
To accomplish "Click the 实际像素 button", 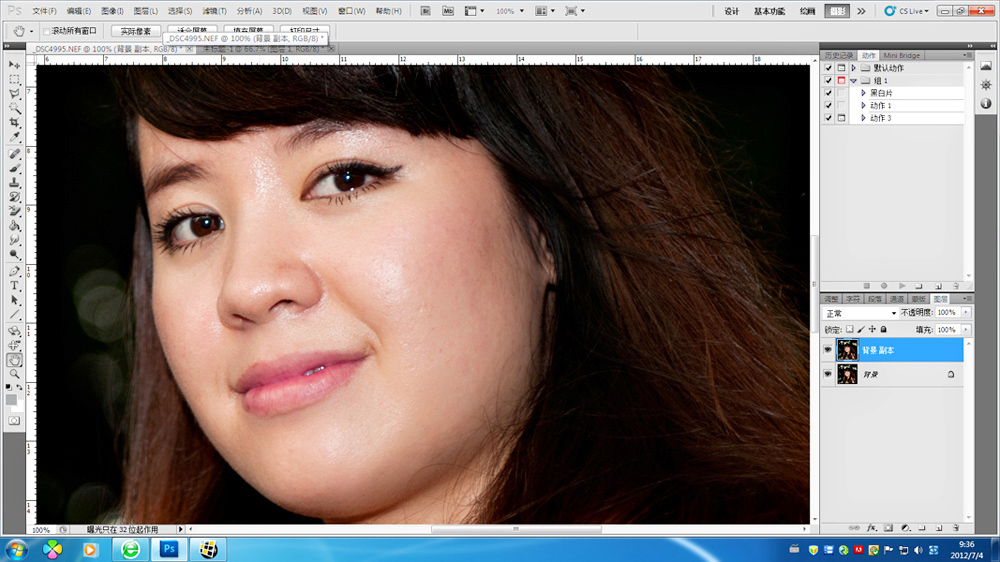I will point(135,31).
